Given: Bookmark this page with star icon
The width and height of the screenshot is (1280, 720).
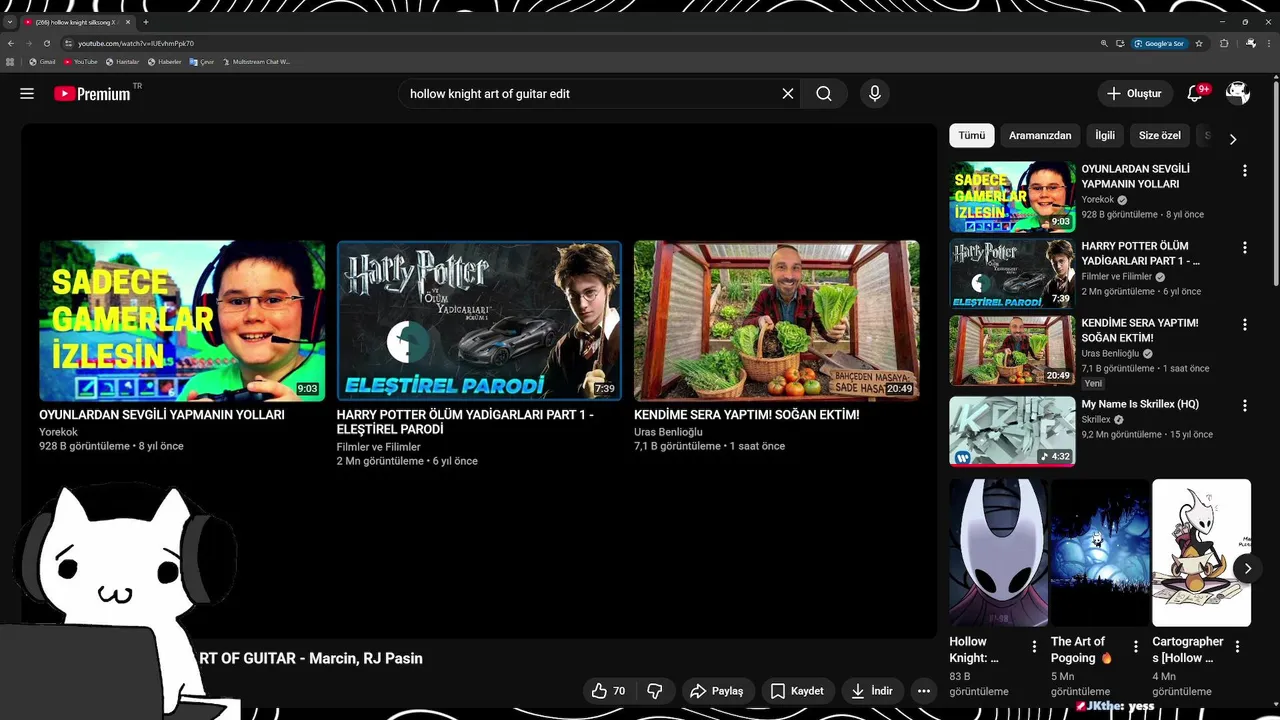Looking at the screenshot, I should 1200,43.
